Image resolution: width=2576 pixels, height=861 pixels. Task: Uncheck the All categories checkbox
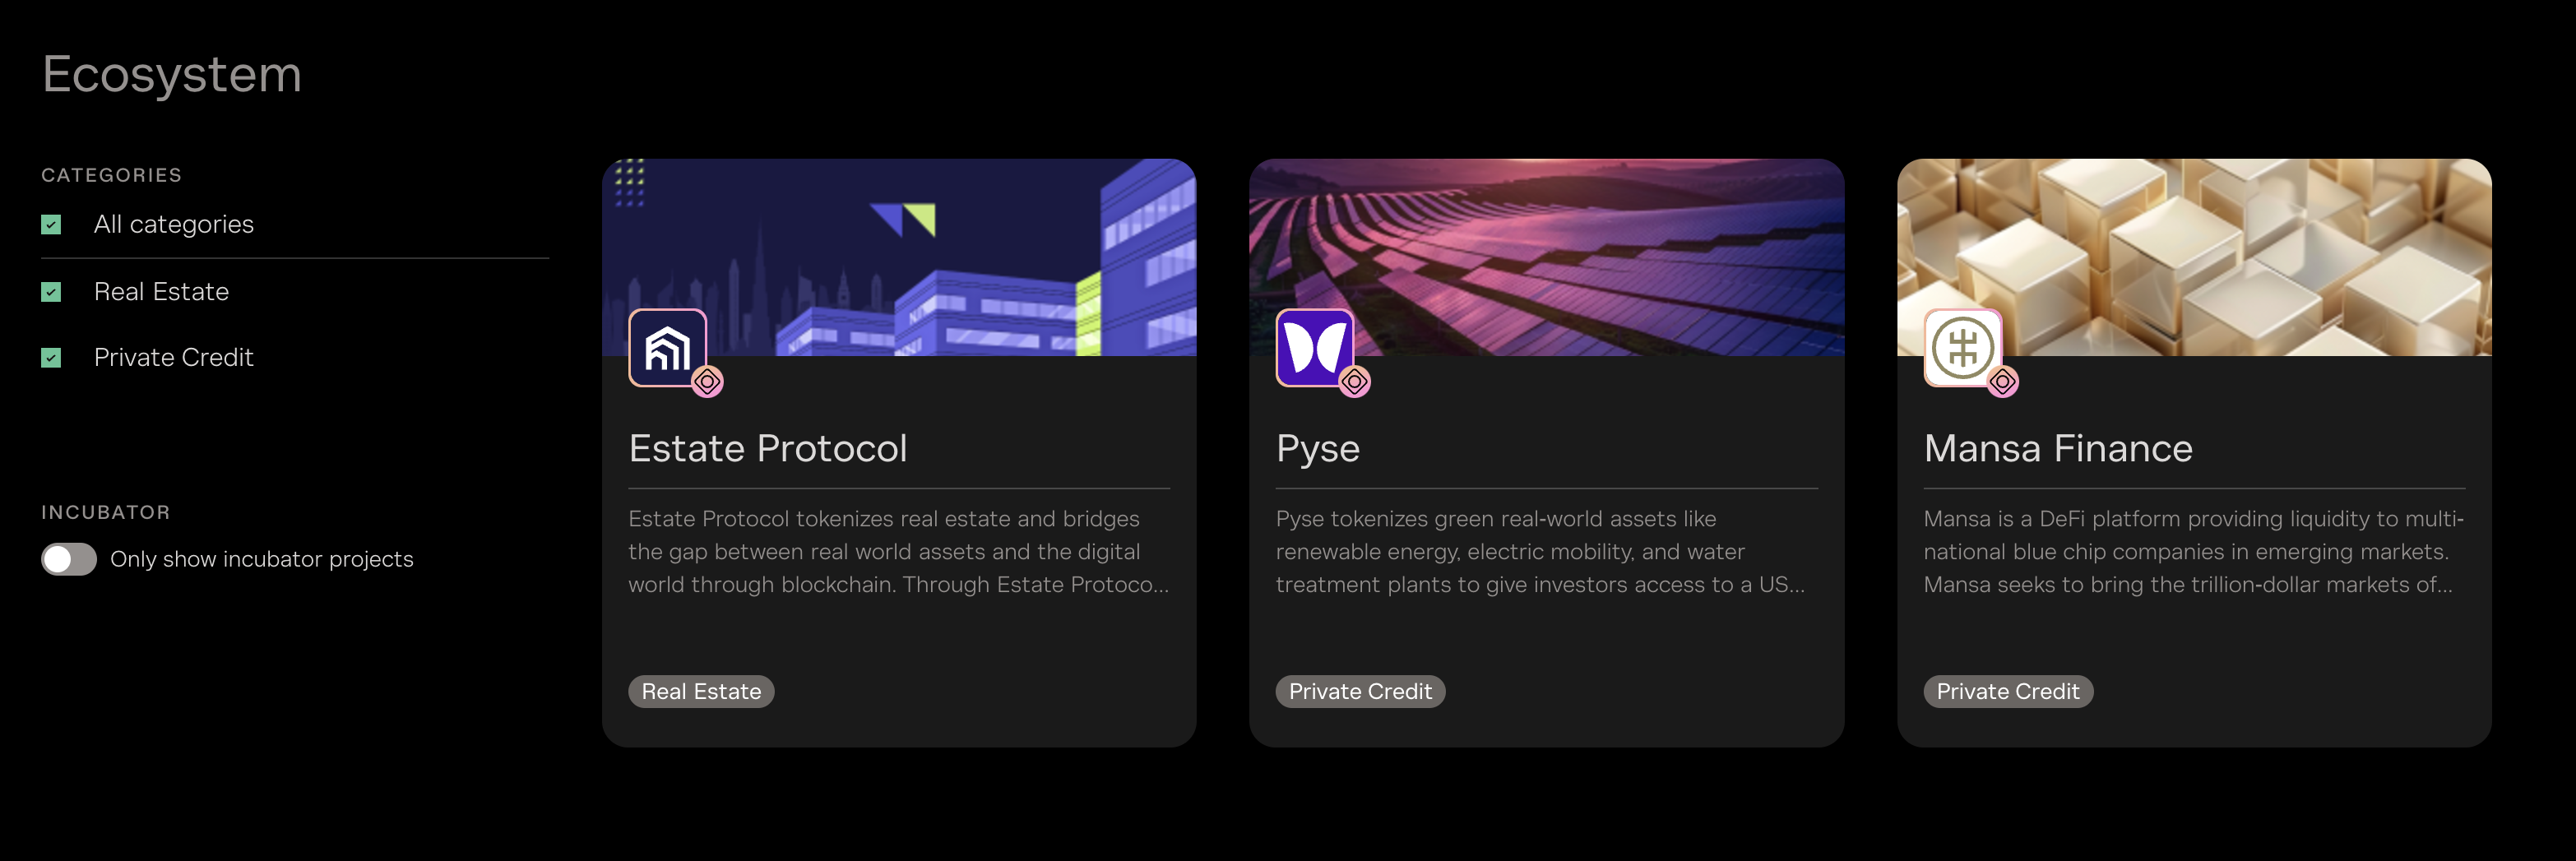(51, 225)
